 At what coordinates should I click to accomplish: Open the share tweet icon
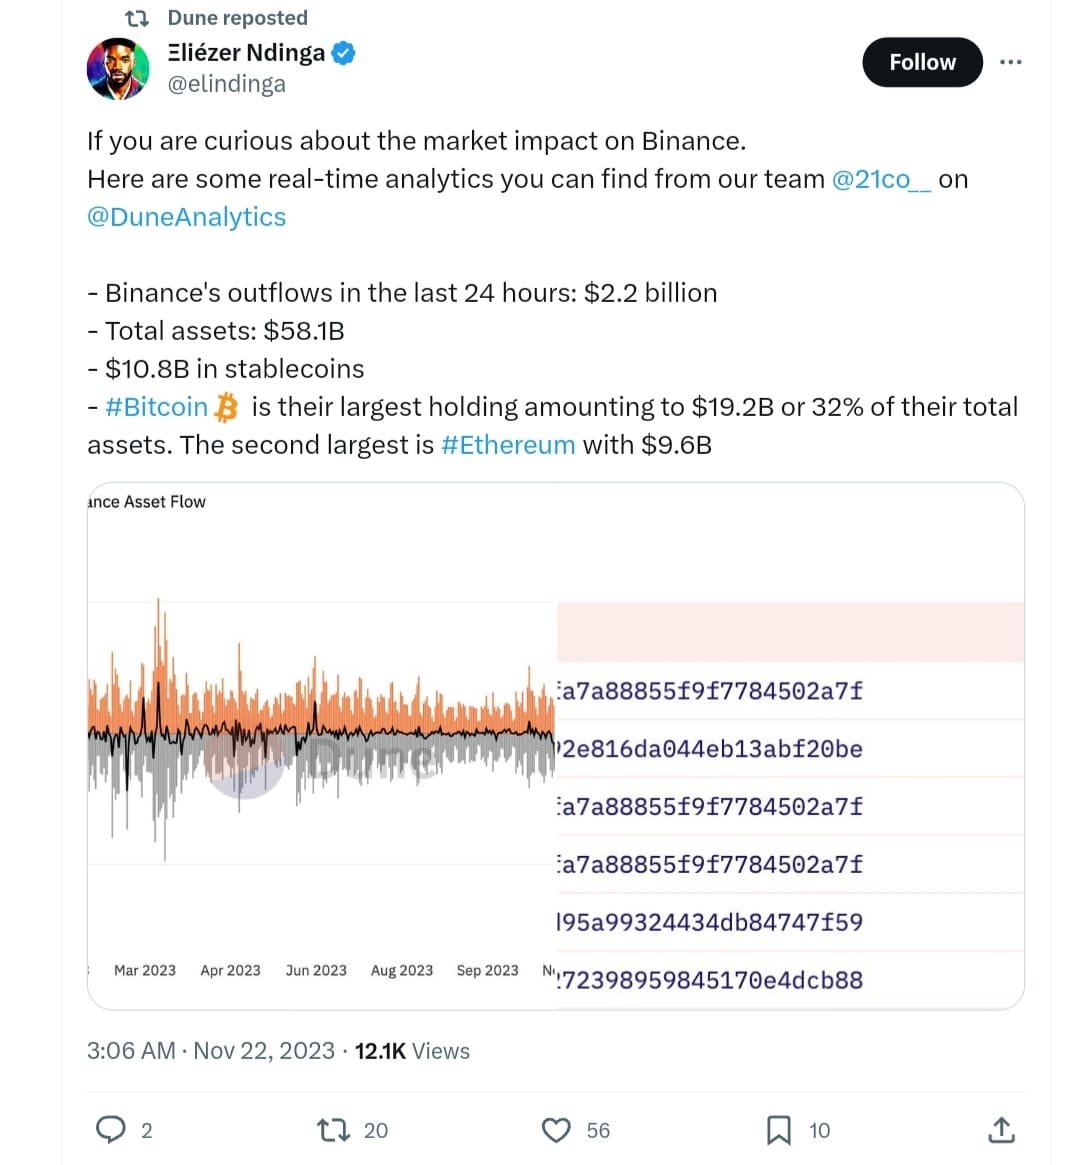[1001, 1130]
